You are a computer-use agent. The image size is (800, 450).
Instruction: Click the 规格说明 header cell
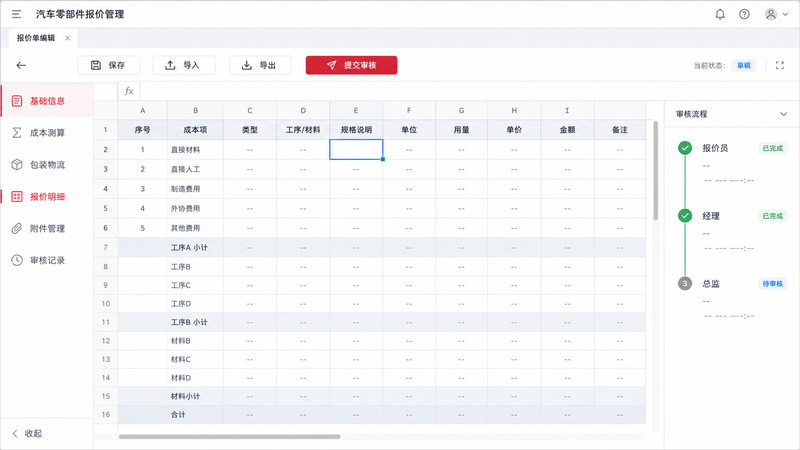tap(356, 130)
